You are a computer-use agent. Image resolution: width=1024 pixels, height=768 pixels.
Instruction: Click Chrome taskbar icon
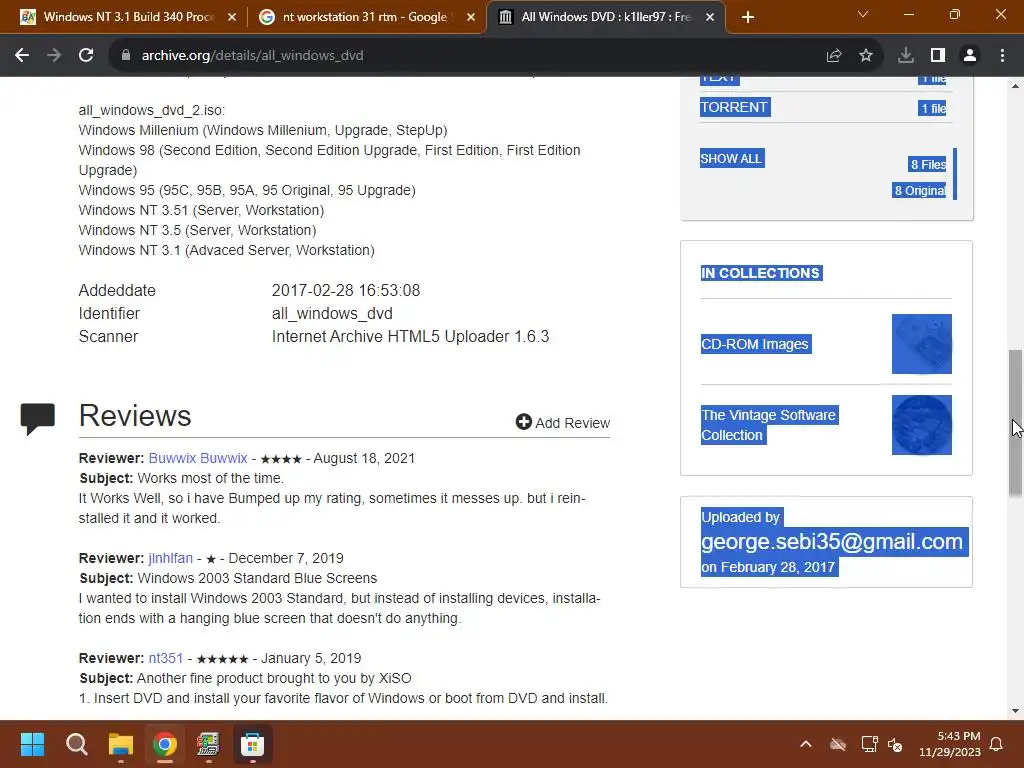165,744
